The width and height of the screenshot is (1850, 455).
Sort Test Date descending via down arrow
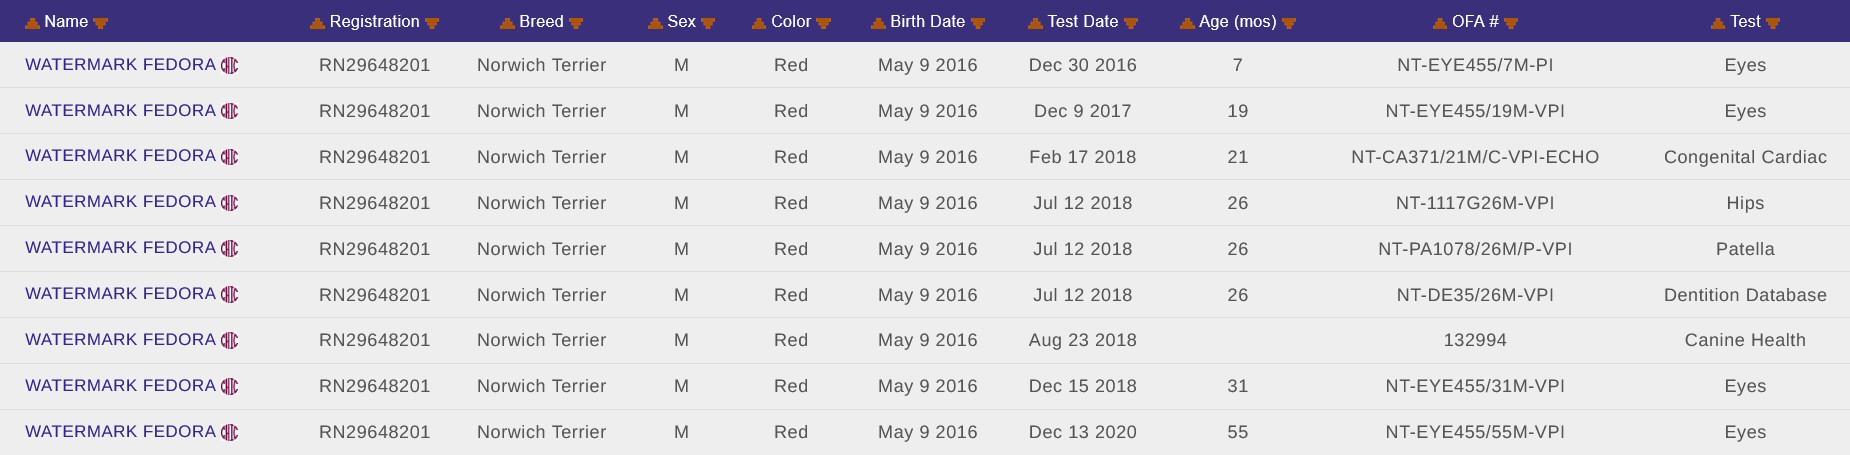tap(1131, 23)
